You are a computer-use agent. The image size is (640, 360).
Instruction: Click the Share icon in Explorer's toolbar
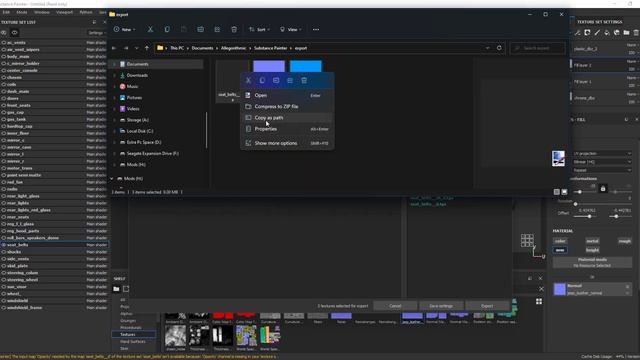pyautogui.click(x=217, y=29)
